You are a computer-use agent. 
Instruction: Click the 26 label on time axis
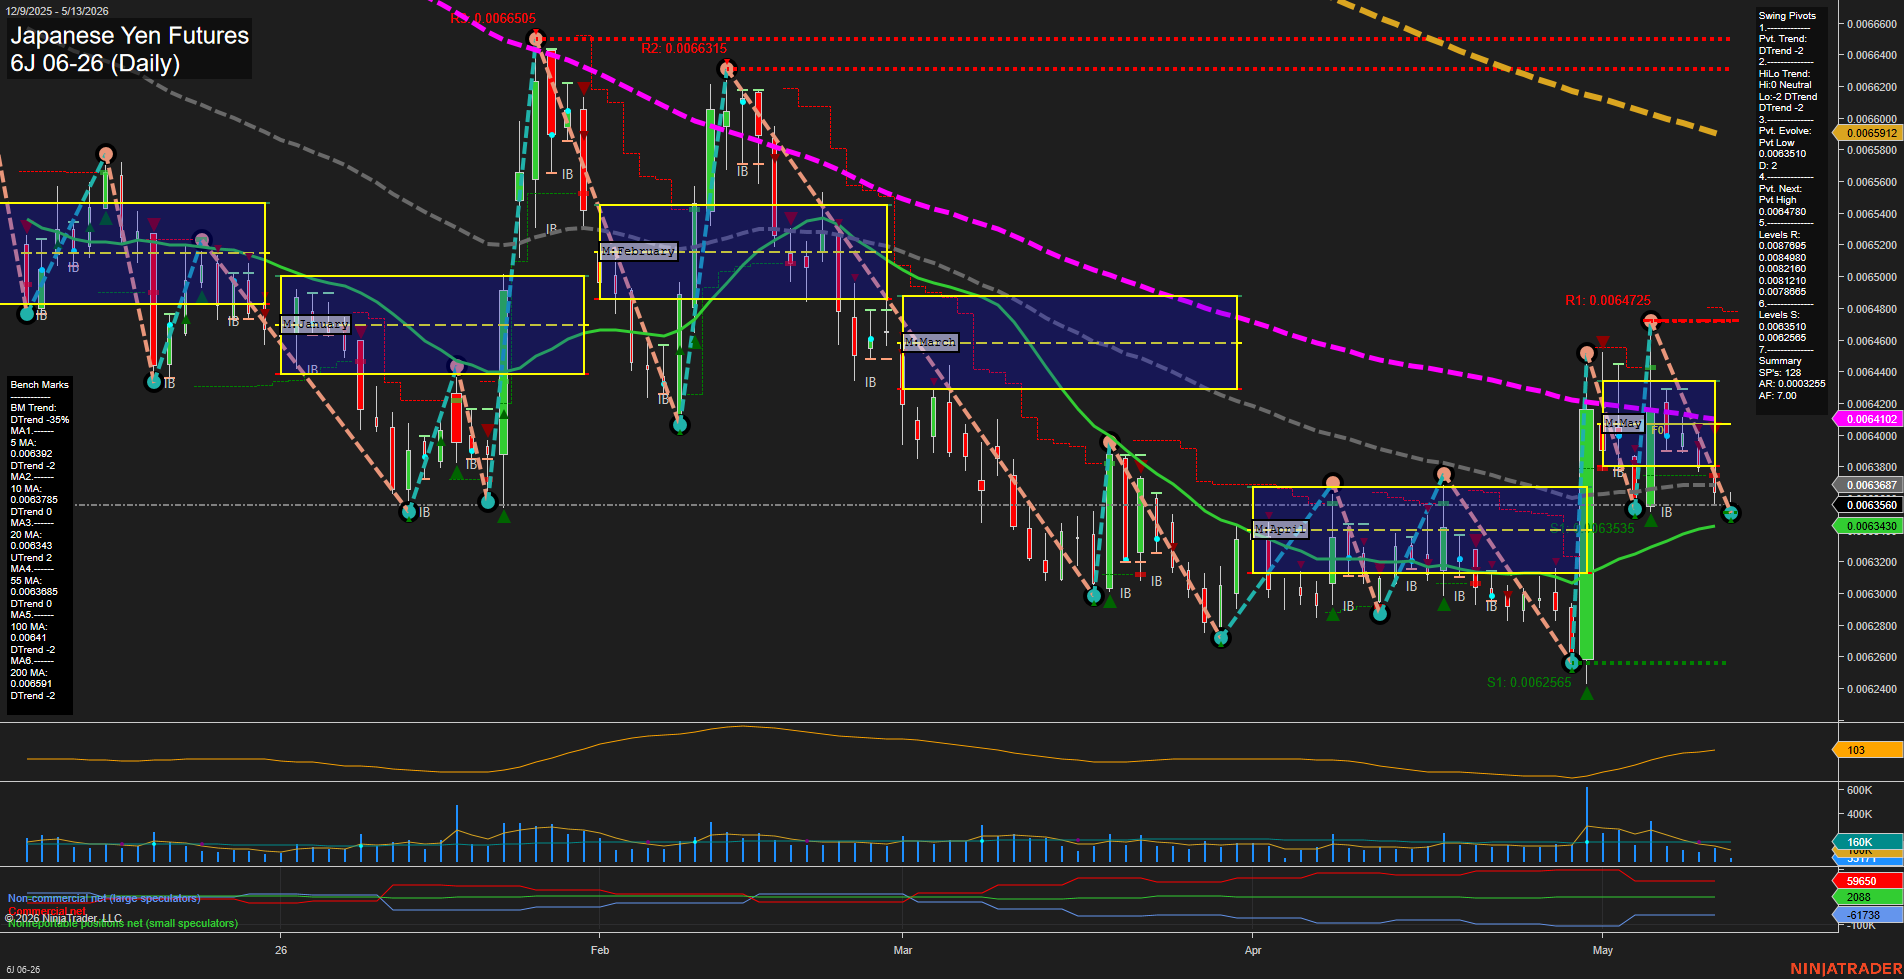click(x=281, y=950)
